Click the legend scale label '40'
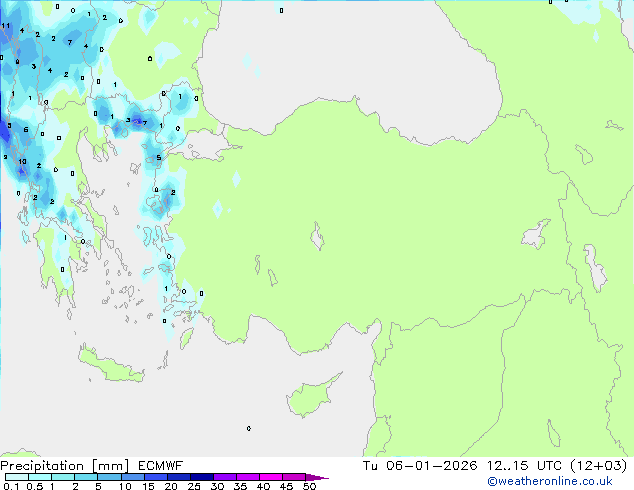The image size is (634, 490). click(263, 486)
